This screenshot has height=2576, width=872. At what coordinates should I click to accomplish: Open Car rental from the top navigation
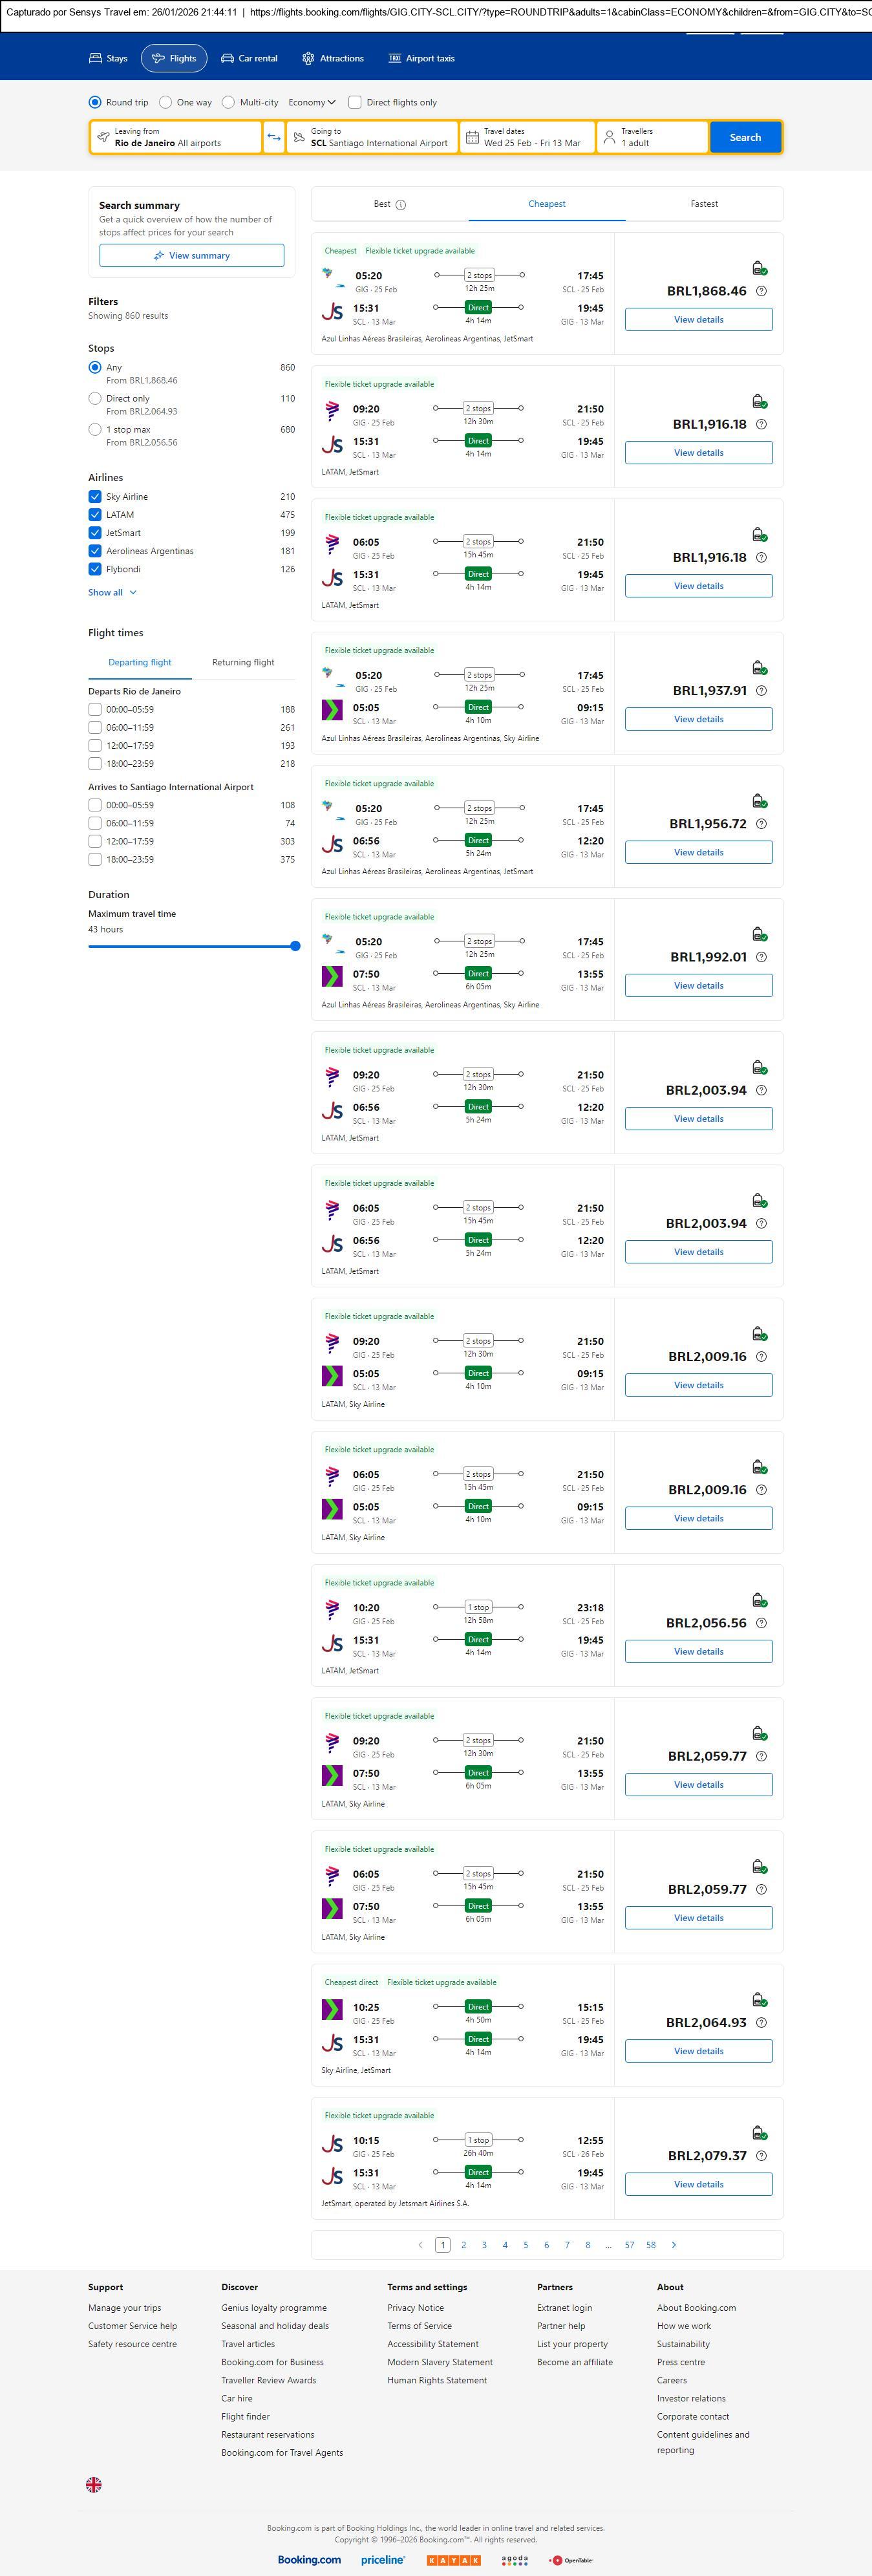[249, 58]
